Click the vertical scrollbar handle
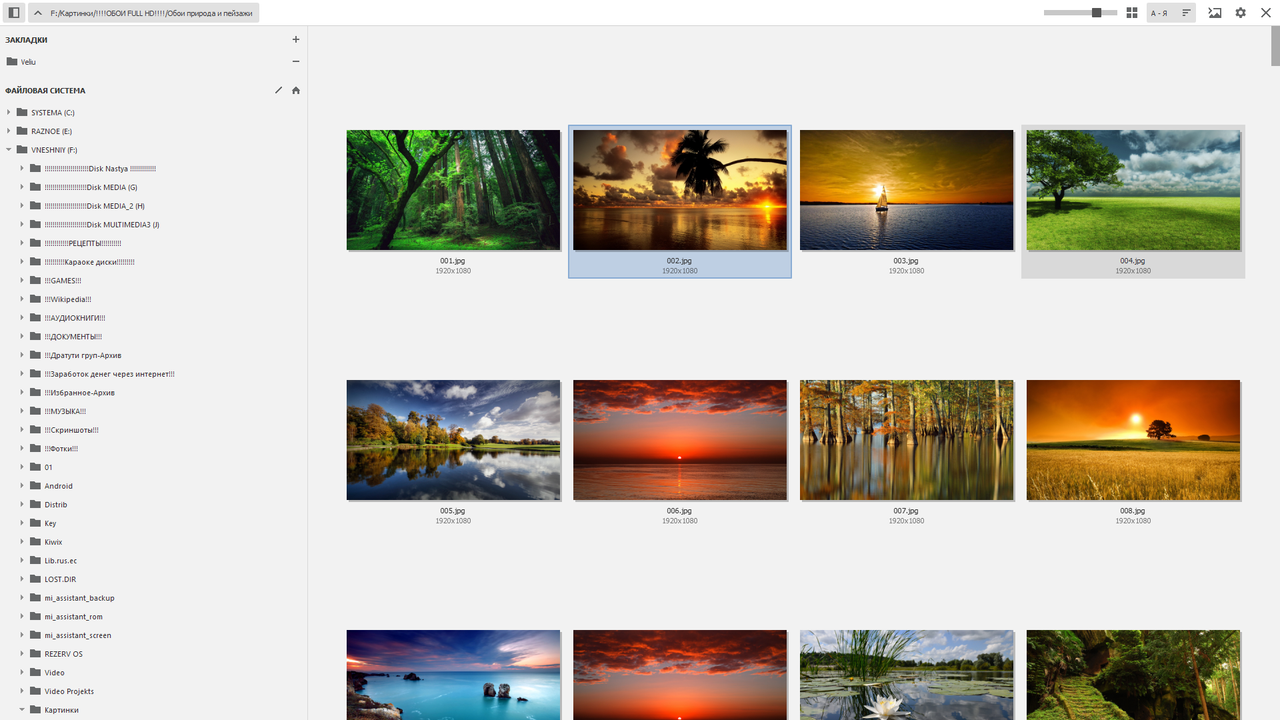Viewport: 1280px width, 720px height. tap(1275, 46)
